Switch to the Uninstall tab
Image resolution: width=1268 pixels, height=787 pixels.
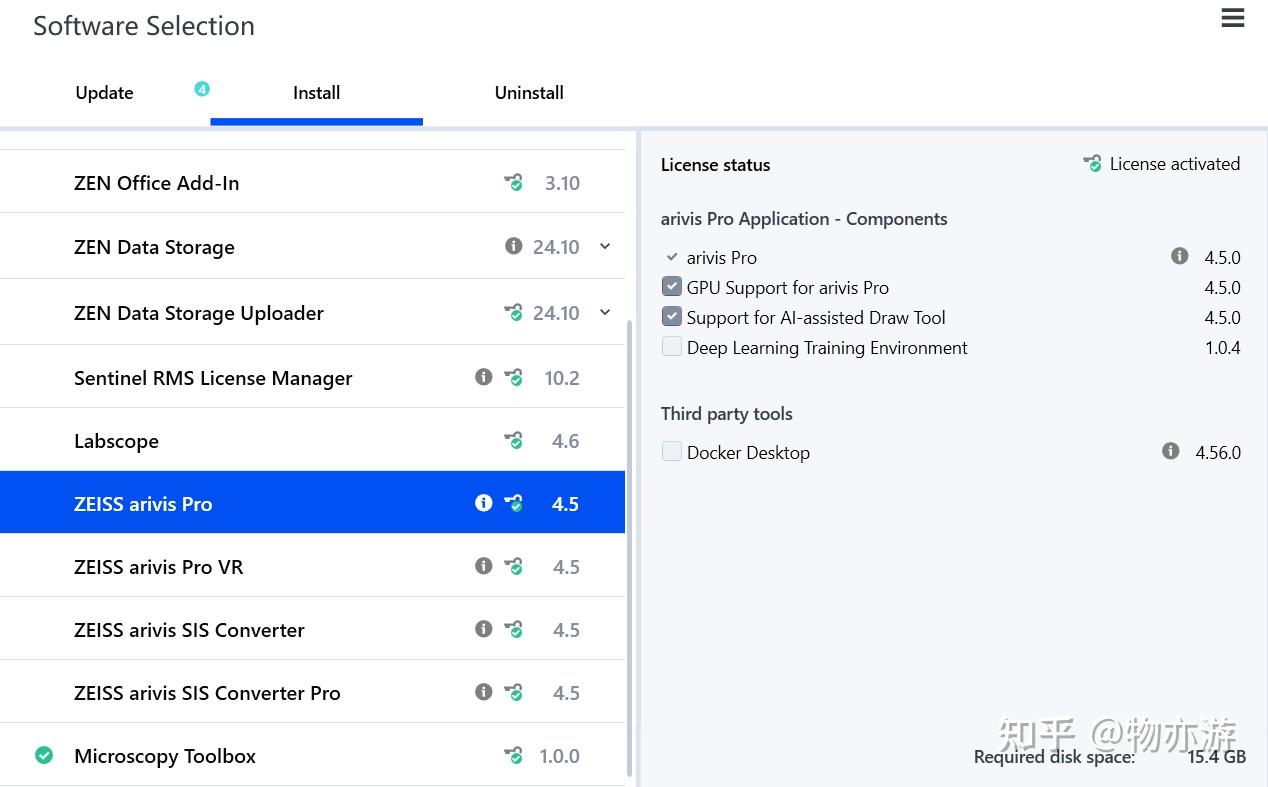tap(529, 93)
